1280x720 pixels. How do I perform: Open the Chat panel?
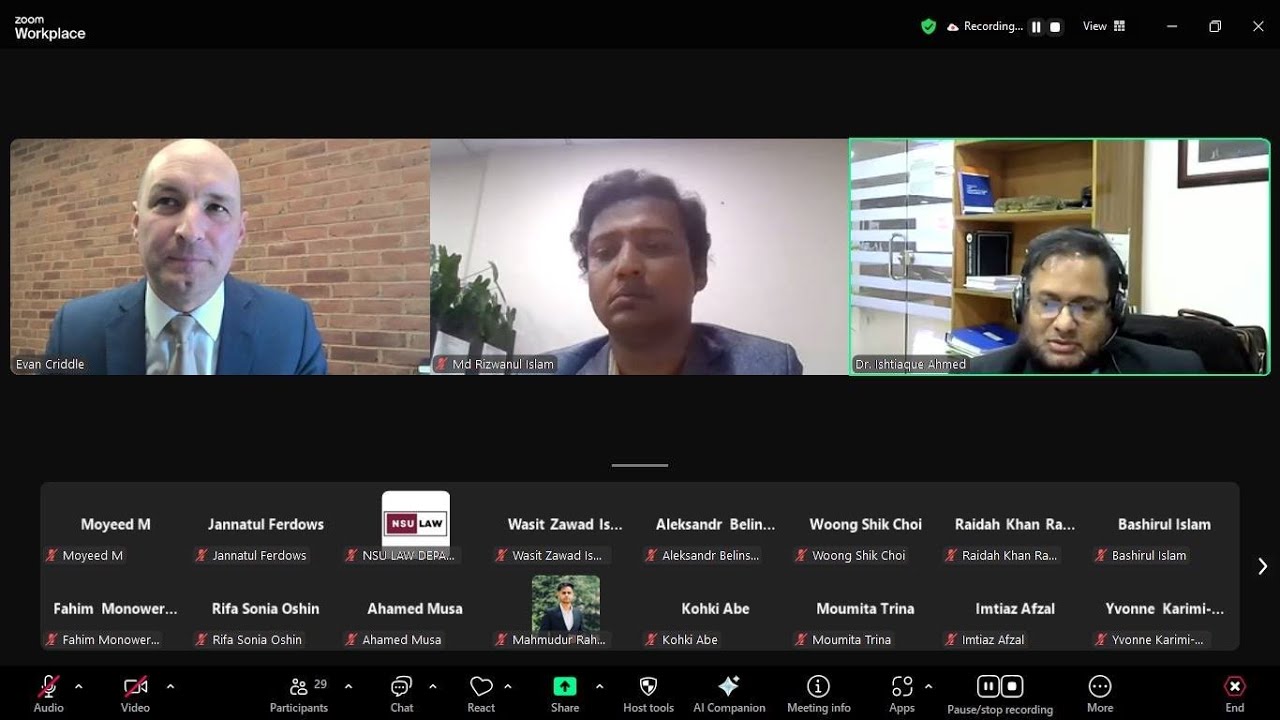[x=402, y=693]
